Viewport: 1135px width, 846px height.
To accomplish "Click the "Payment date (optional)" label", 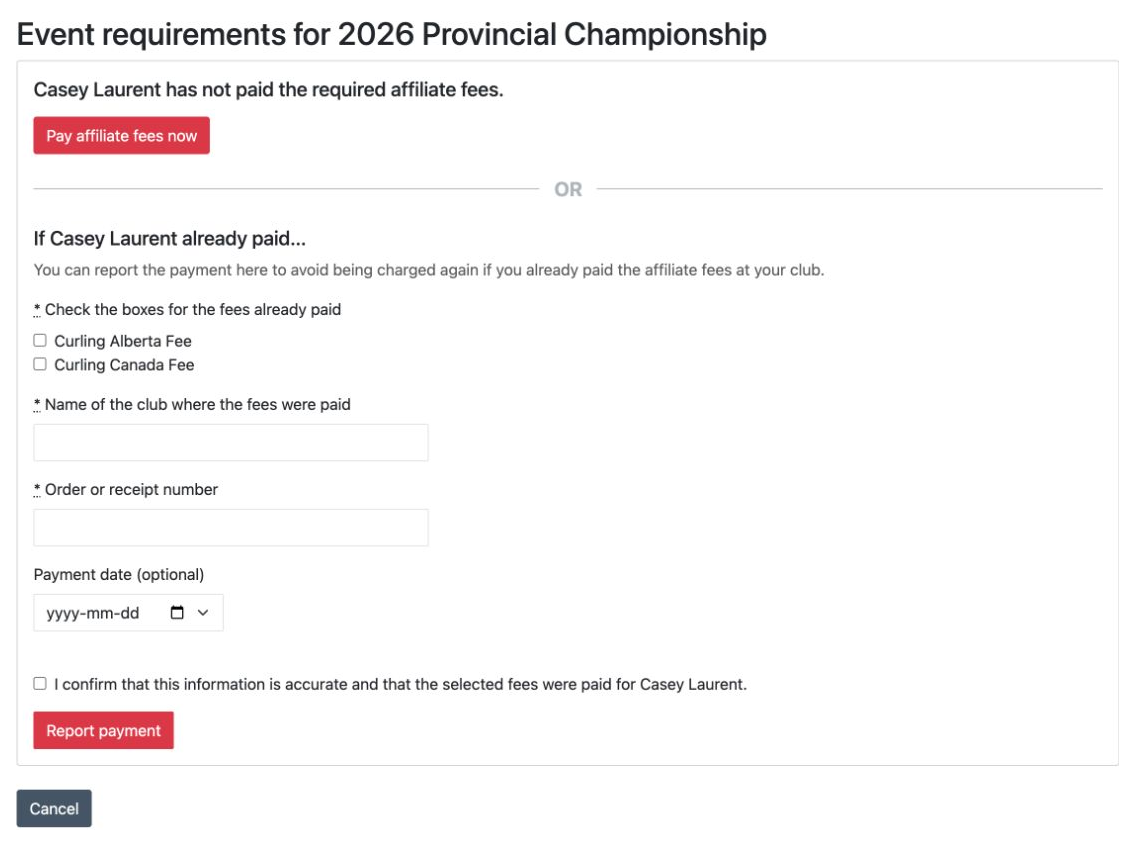I will [119, 575].
